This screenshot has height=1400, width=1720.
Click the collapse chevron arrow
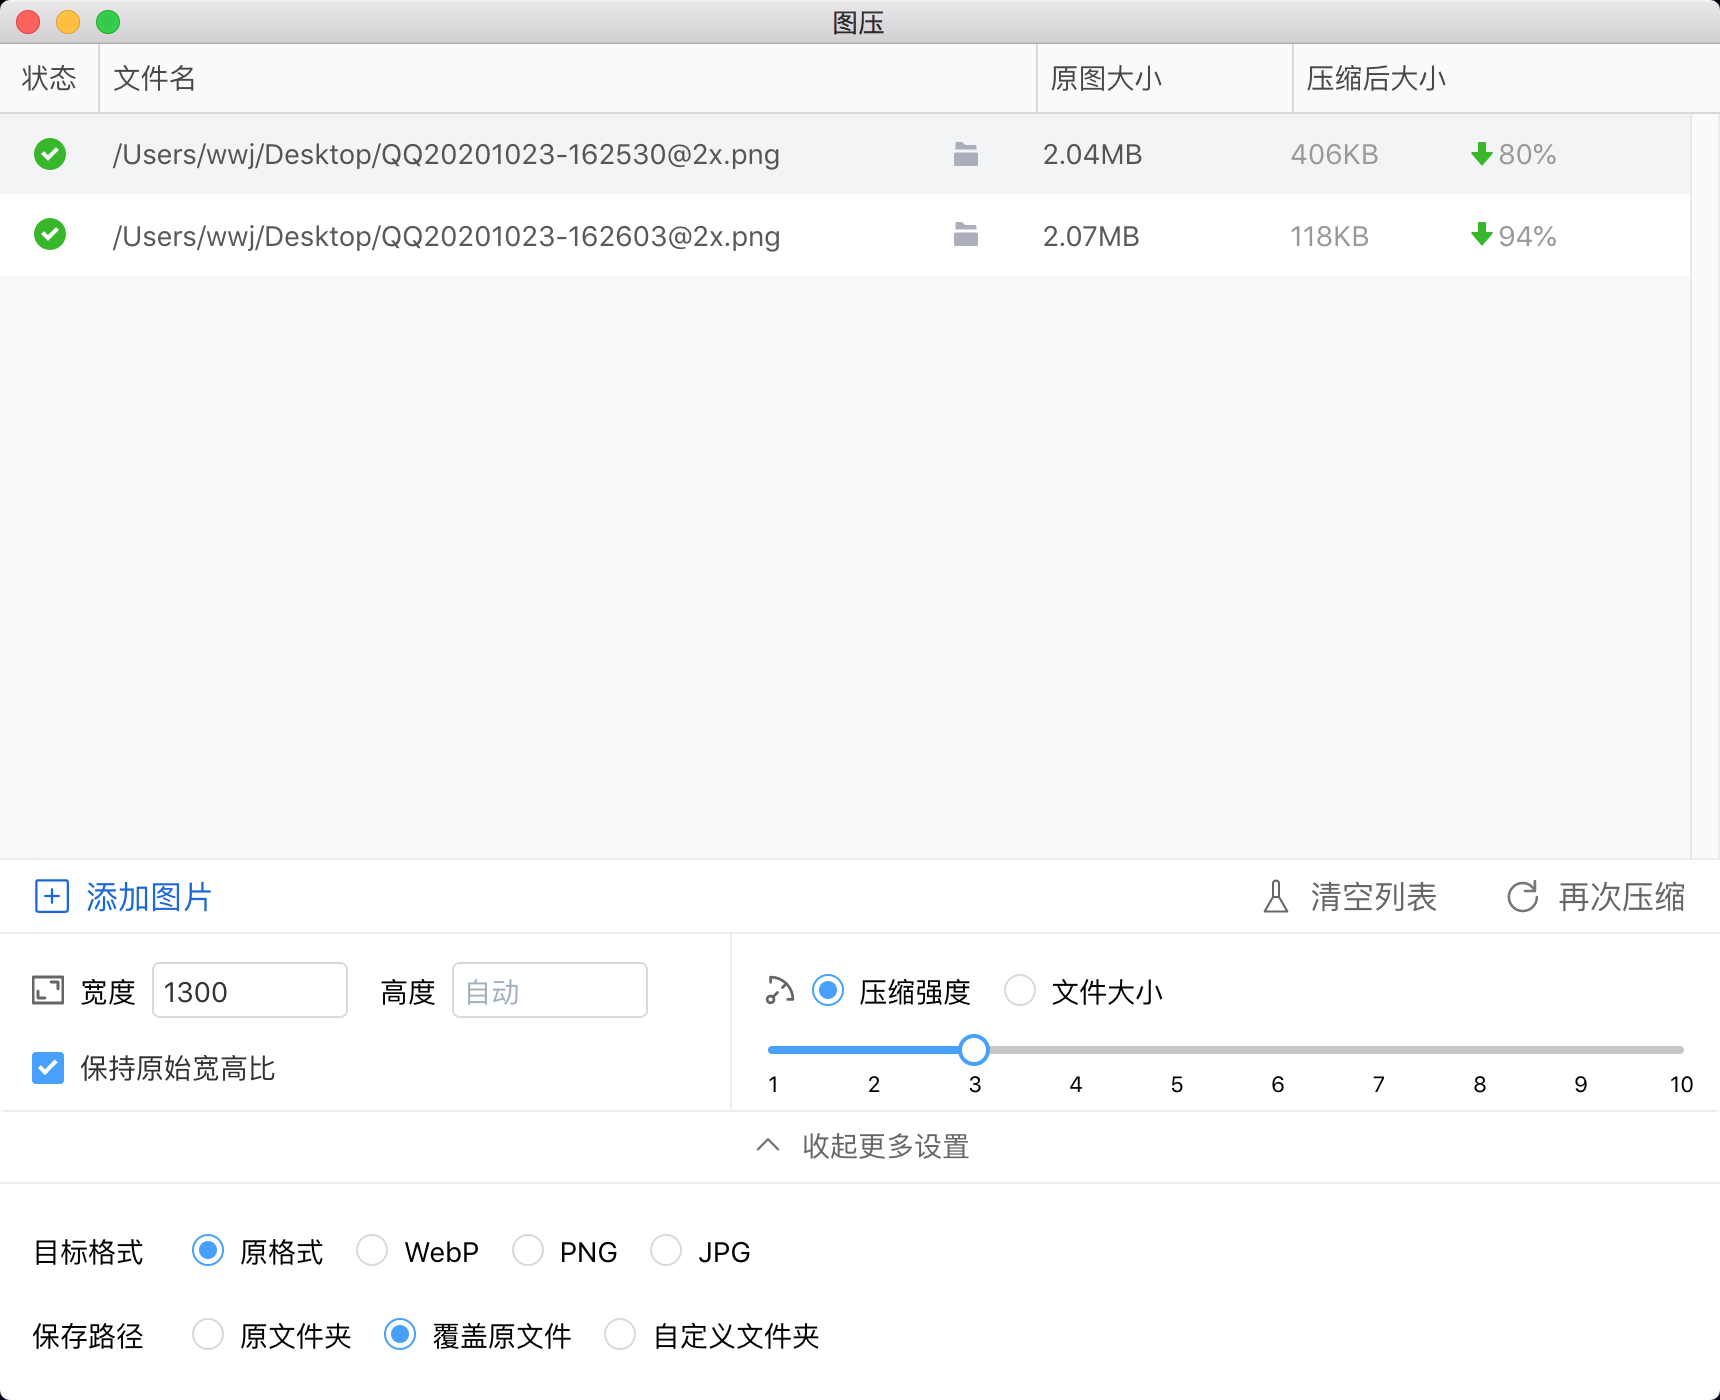point(768,1145)
